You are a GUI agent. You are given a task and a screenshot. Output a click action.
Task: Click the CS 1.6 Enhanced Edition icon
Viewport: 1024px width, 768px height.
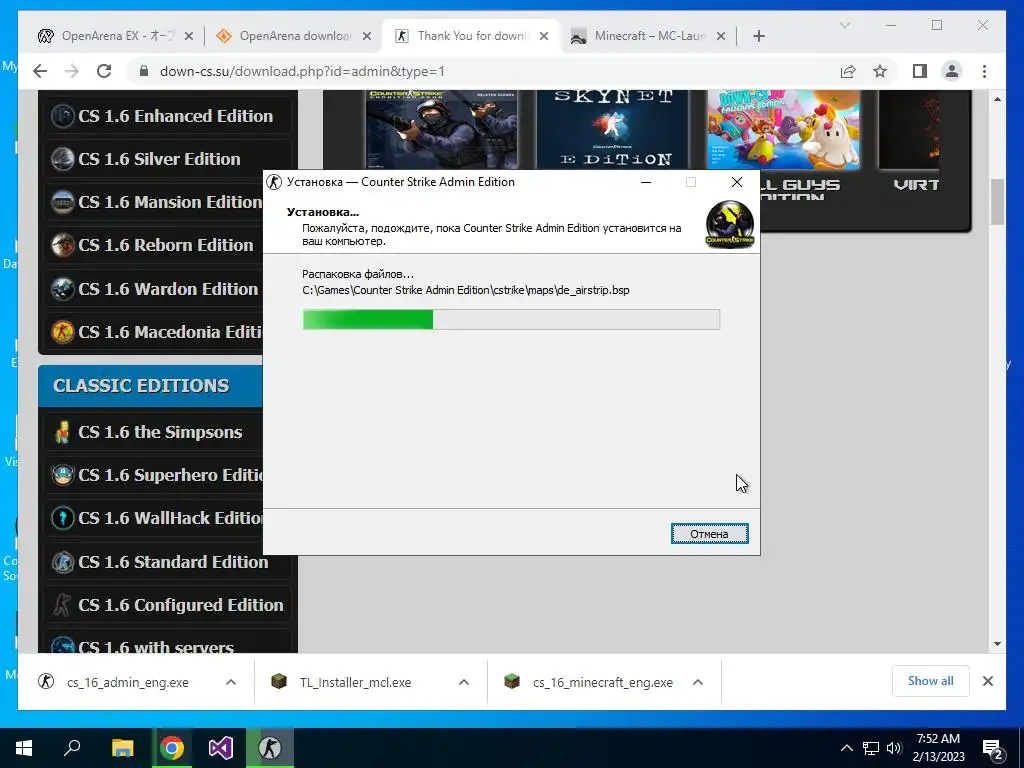click(x=63, y=116)
